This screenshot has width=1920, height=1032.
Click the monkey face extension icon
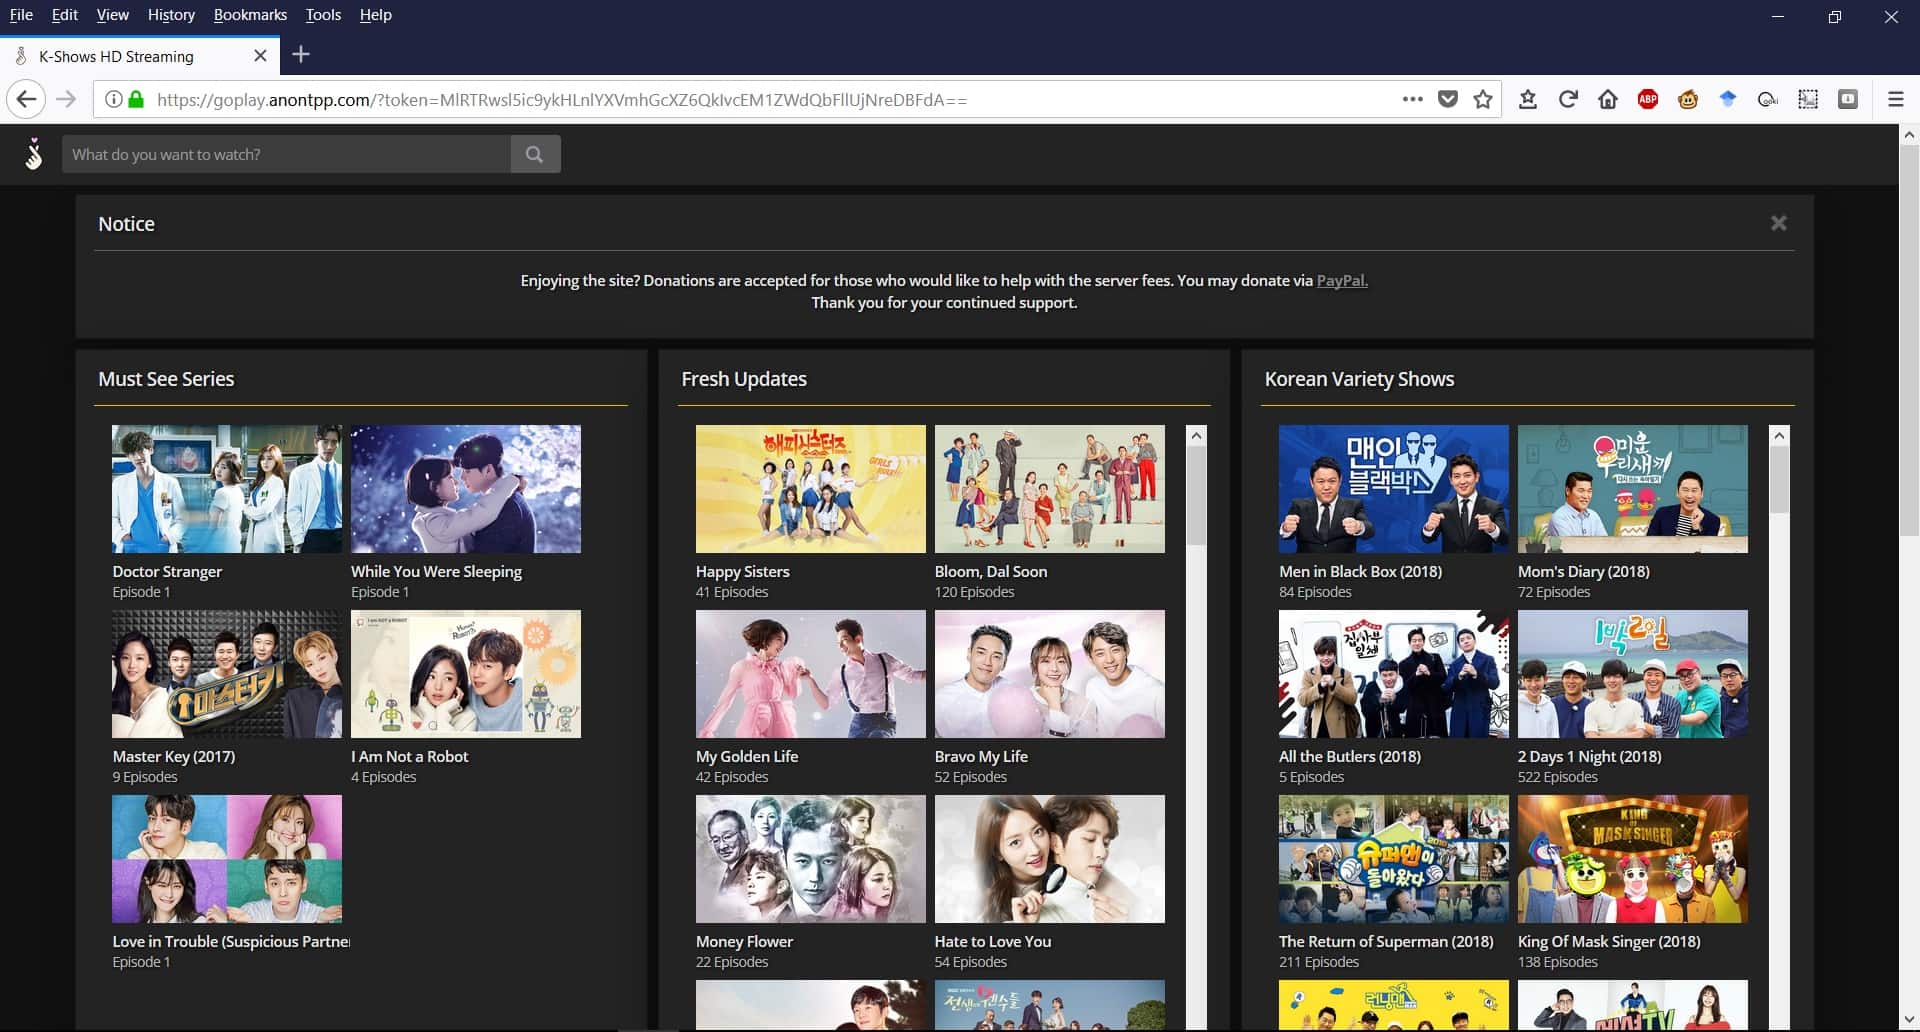point(1688,99)
